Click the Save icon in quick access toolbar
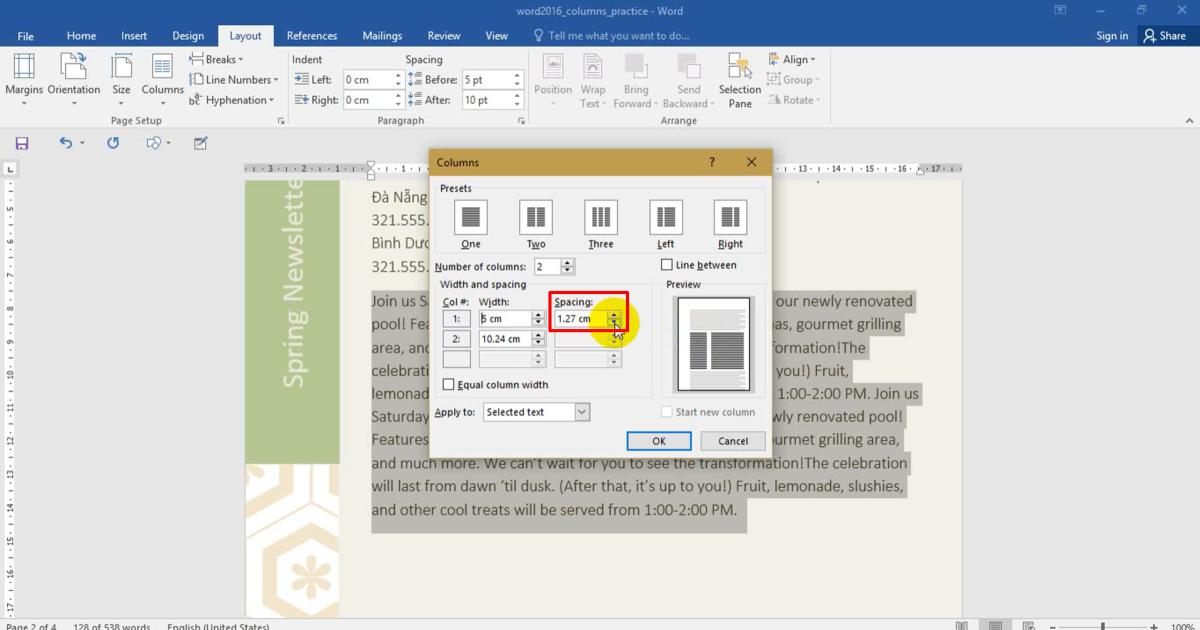The width and height of the screenshot is (1200, 630). pos(22,143)
